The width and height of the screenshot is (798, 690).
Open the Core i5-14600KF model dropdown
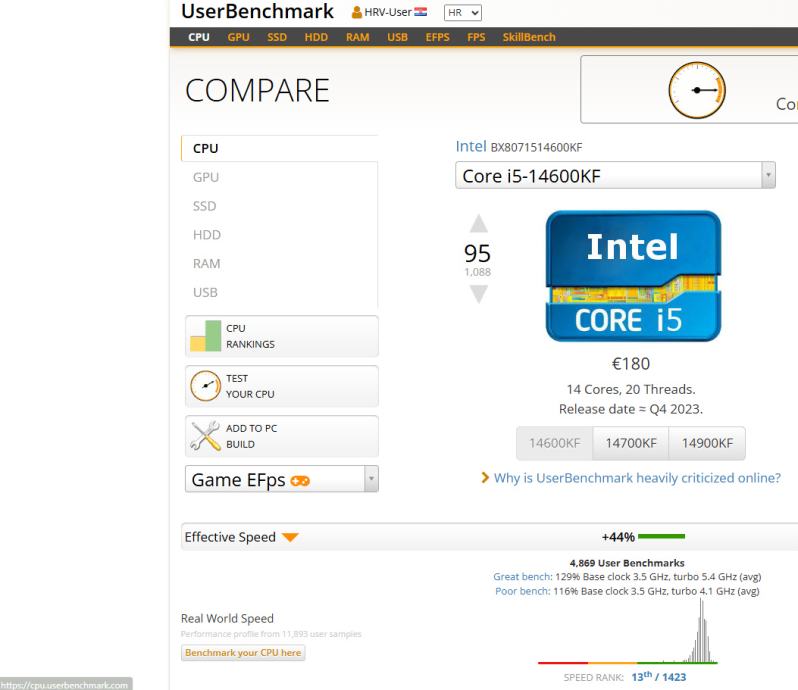[615, 176]
